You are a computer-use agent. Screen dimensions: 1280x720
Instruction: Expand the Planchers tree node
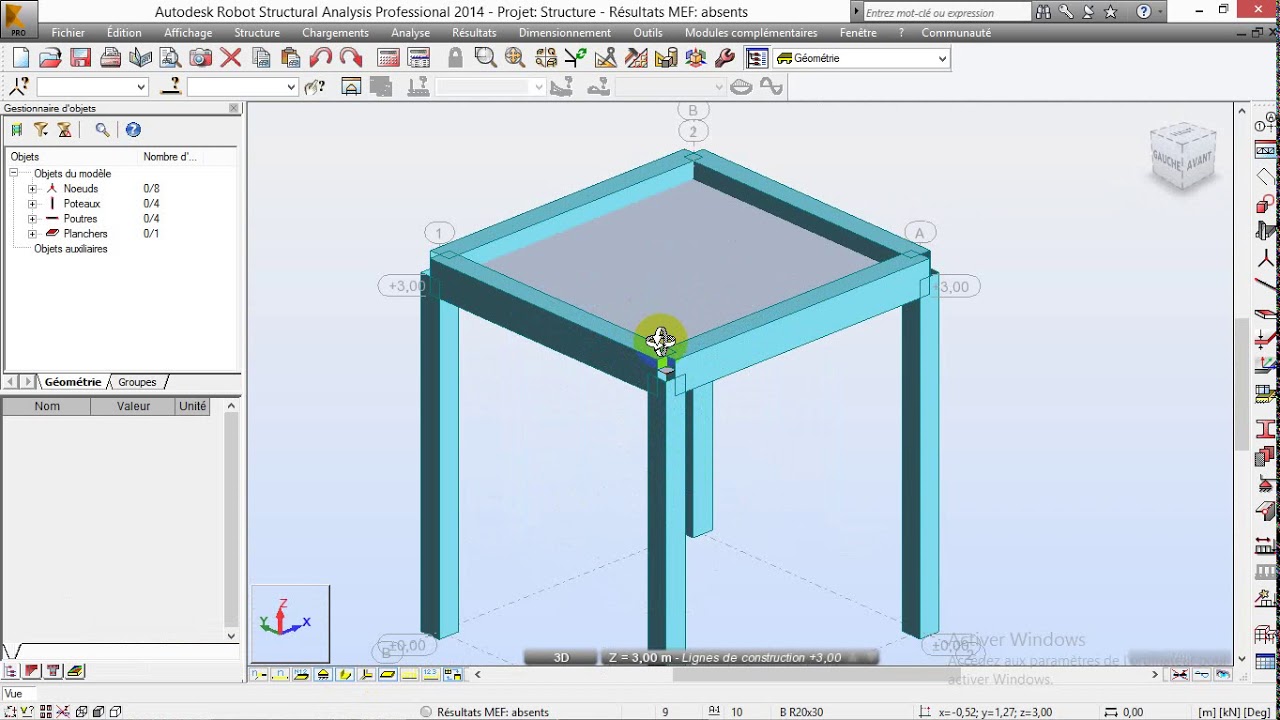[32, 234]
